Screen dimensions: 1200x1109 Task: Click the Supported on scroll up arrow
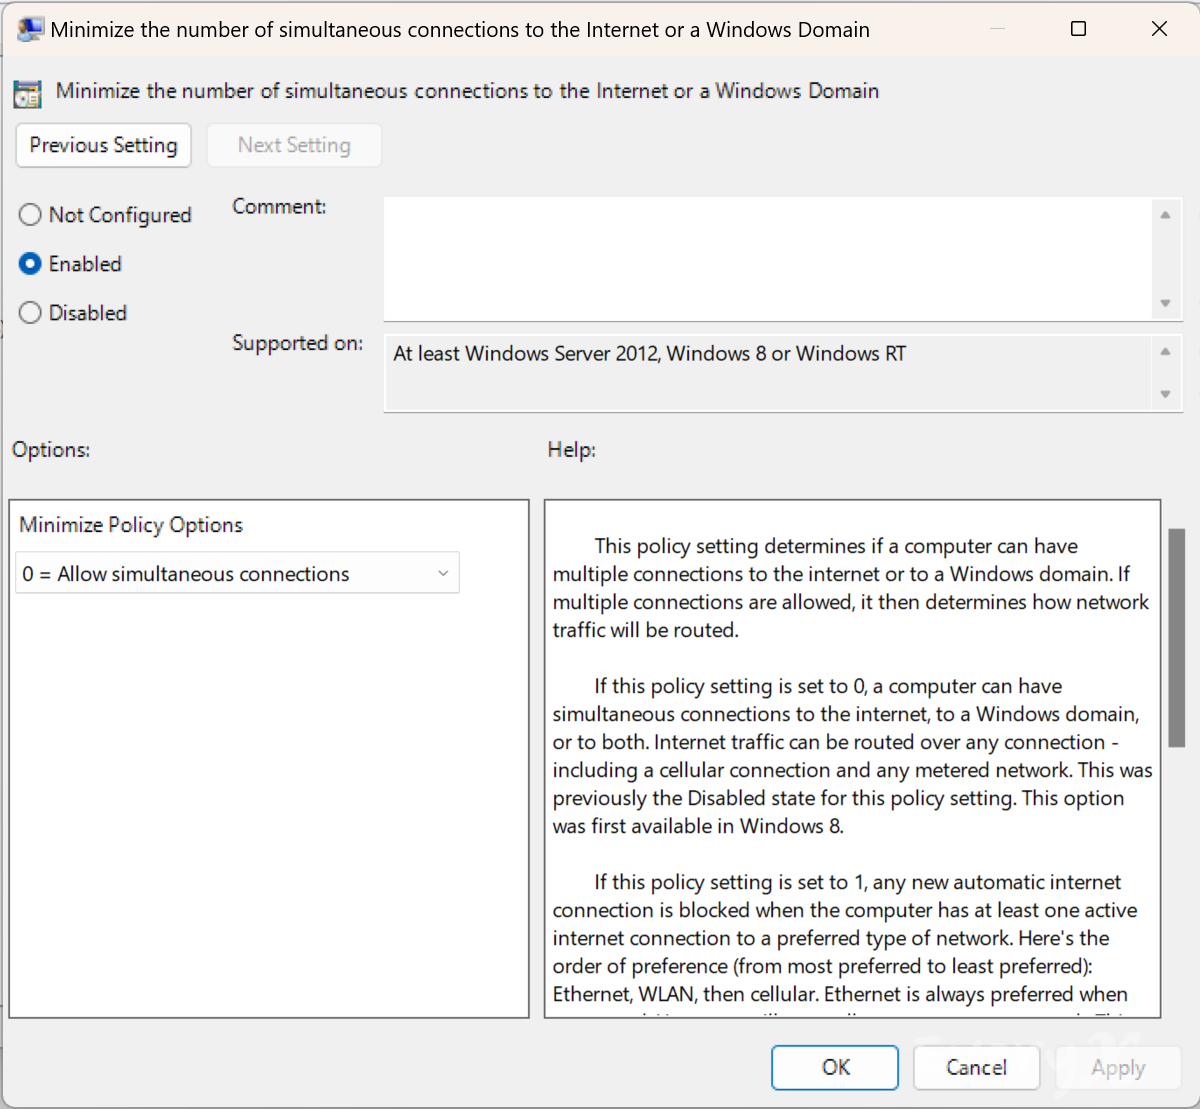[1165, 351]
